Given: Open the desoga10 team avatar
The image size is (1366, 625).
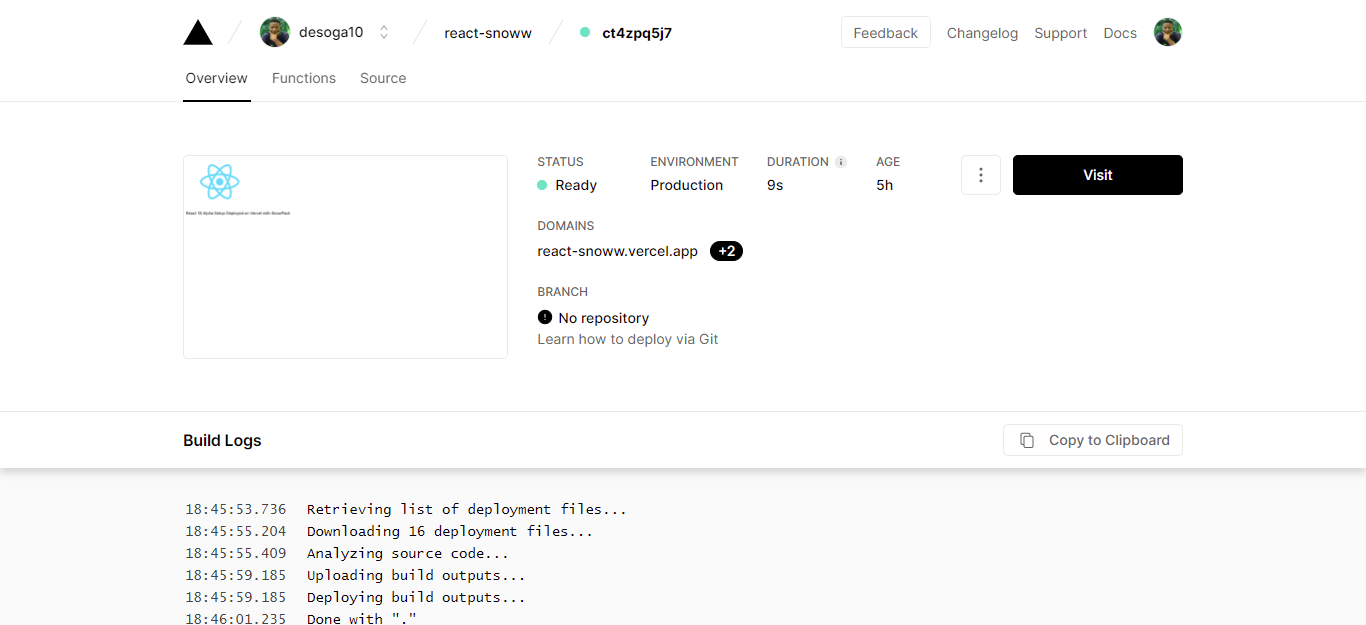Looking at the screenshot, I should [275, 32].
